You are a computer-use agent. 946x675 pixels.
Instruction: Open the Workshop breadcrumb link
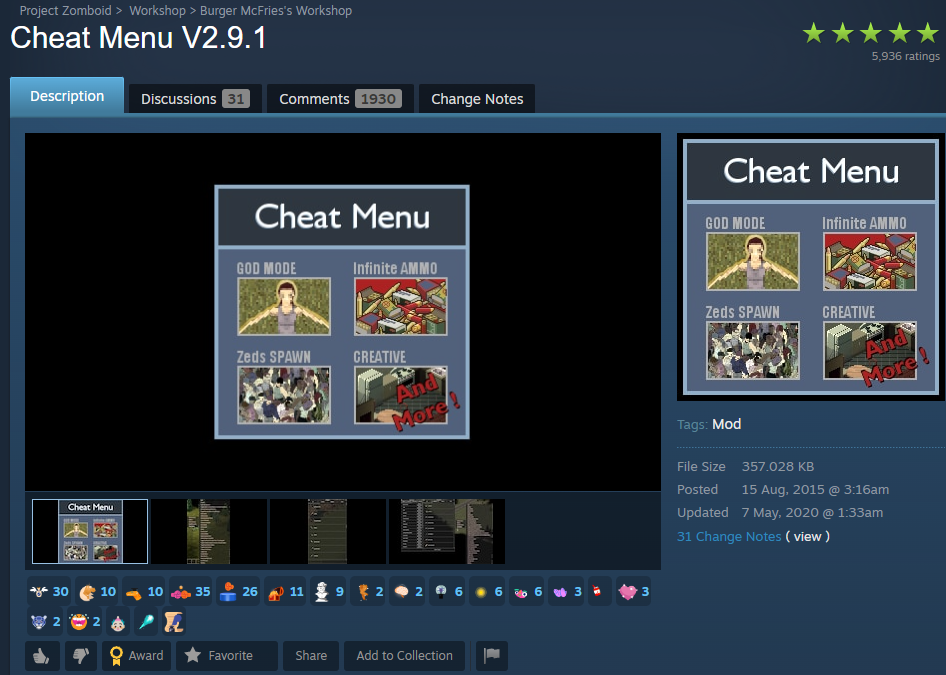pos(157,11)
